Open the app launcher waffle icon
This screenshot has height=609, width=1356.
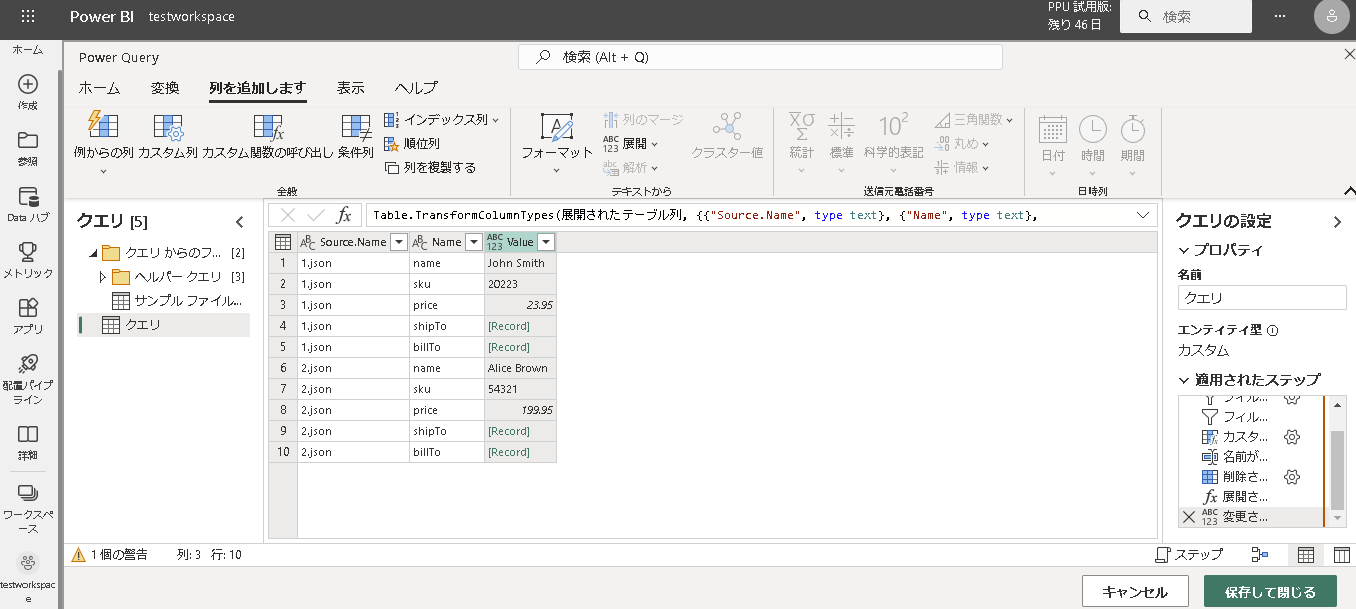tap(28, 16)
